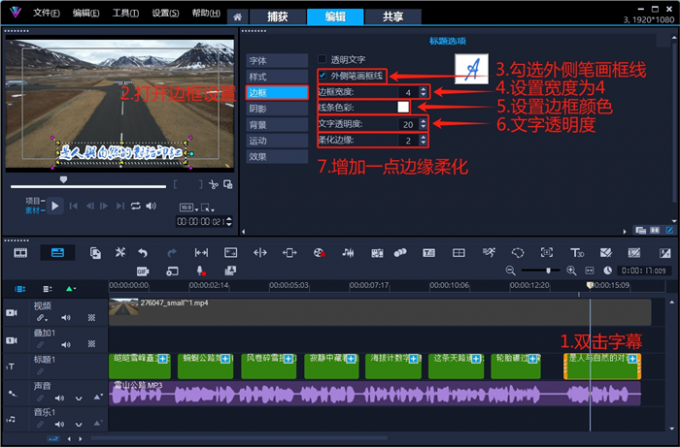Screen dimensions: 680x447
Task: Open the 设置 menu
Action: pyautogui.click(x=166, y=13)
